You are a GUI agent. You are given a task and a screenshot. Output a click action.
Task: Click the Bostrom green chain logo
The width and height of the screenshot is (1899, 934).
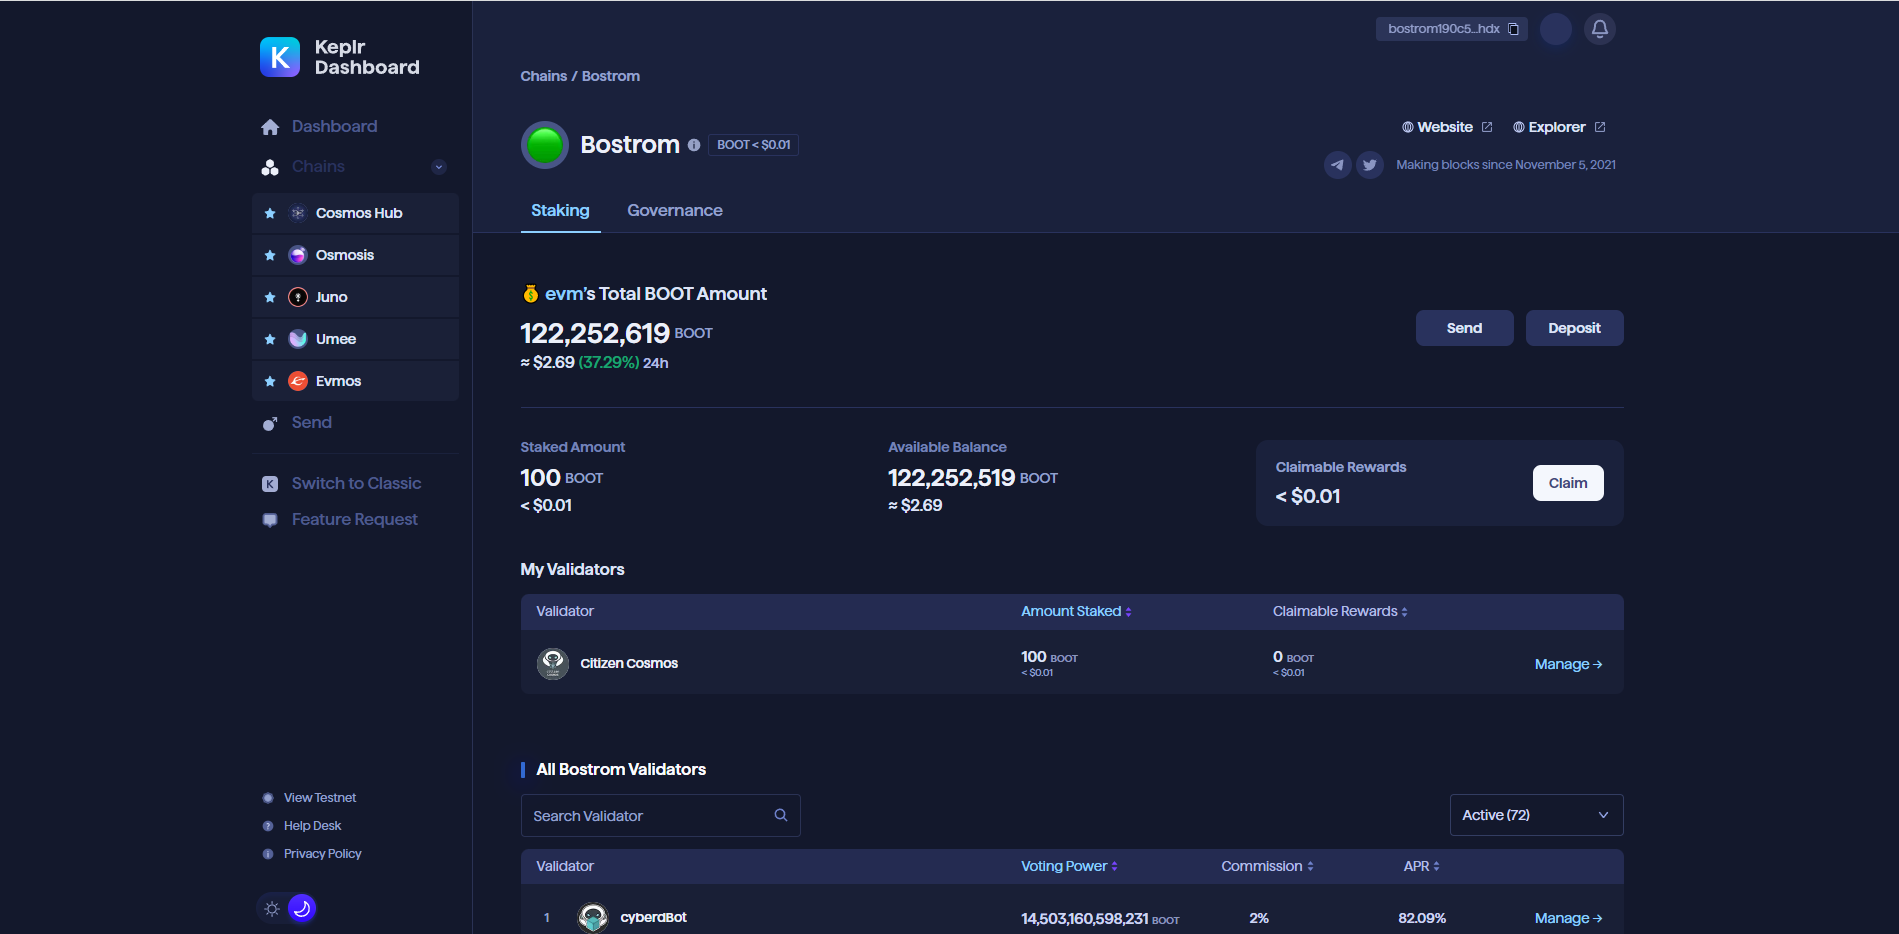pyautogui.click(x=545, y=145)
